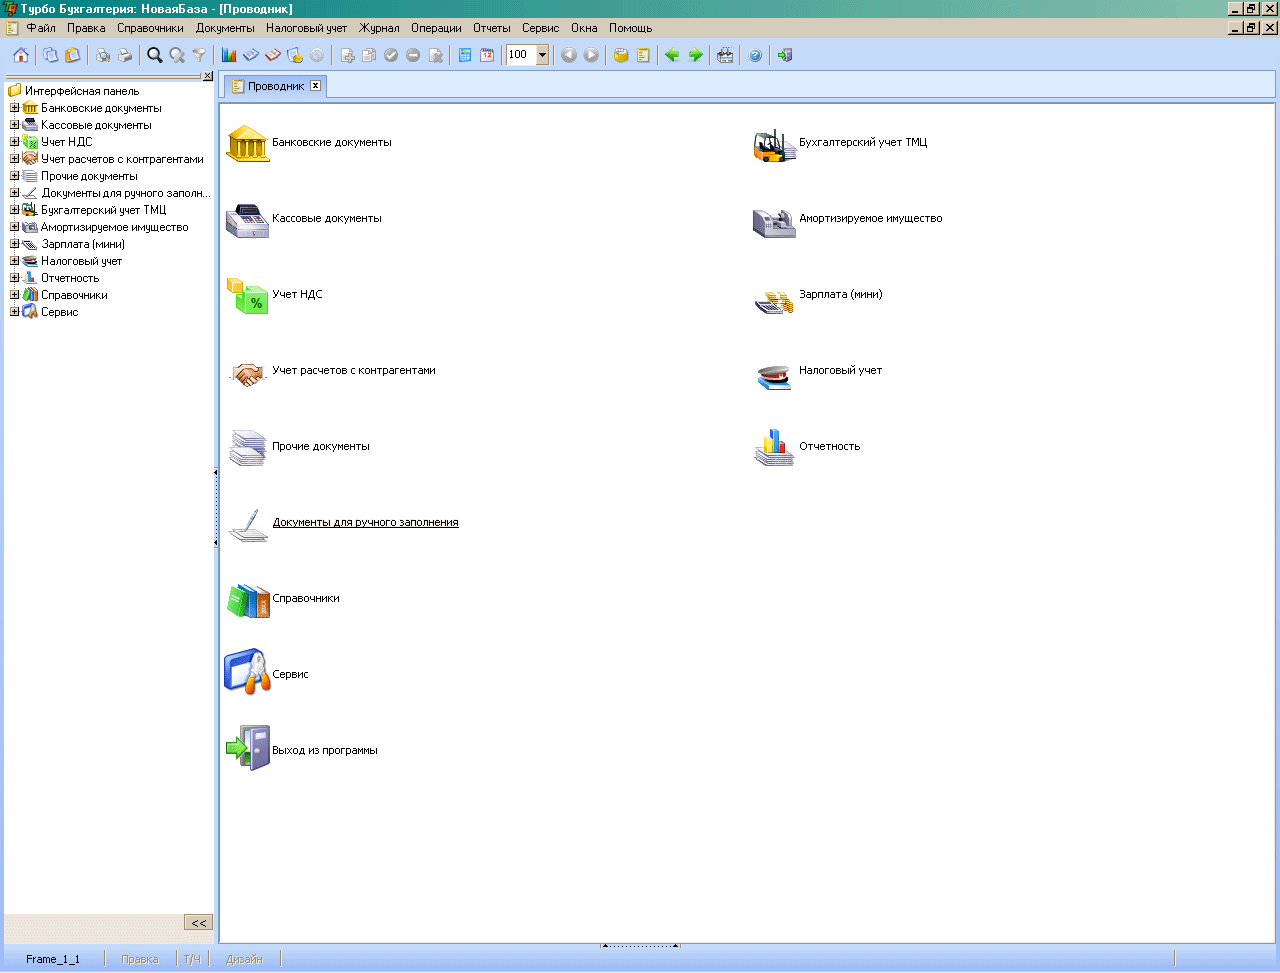Screen dimensions: 1280x973
Task: Open the Помощь menu
Action: click(631, 28)
